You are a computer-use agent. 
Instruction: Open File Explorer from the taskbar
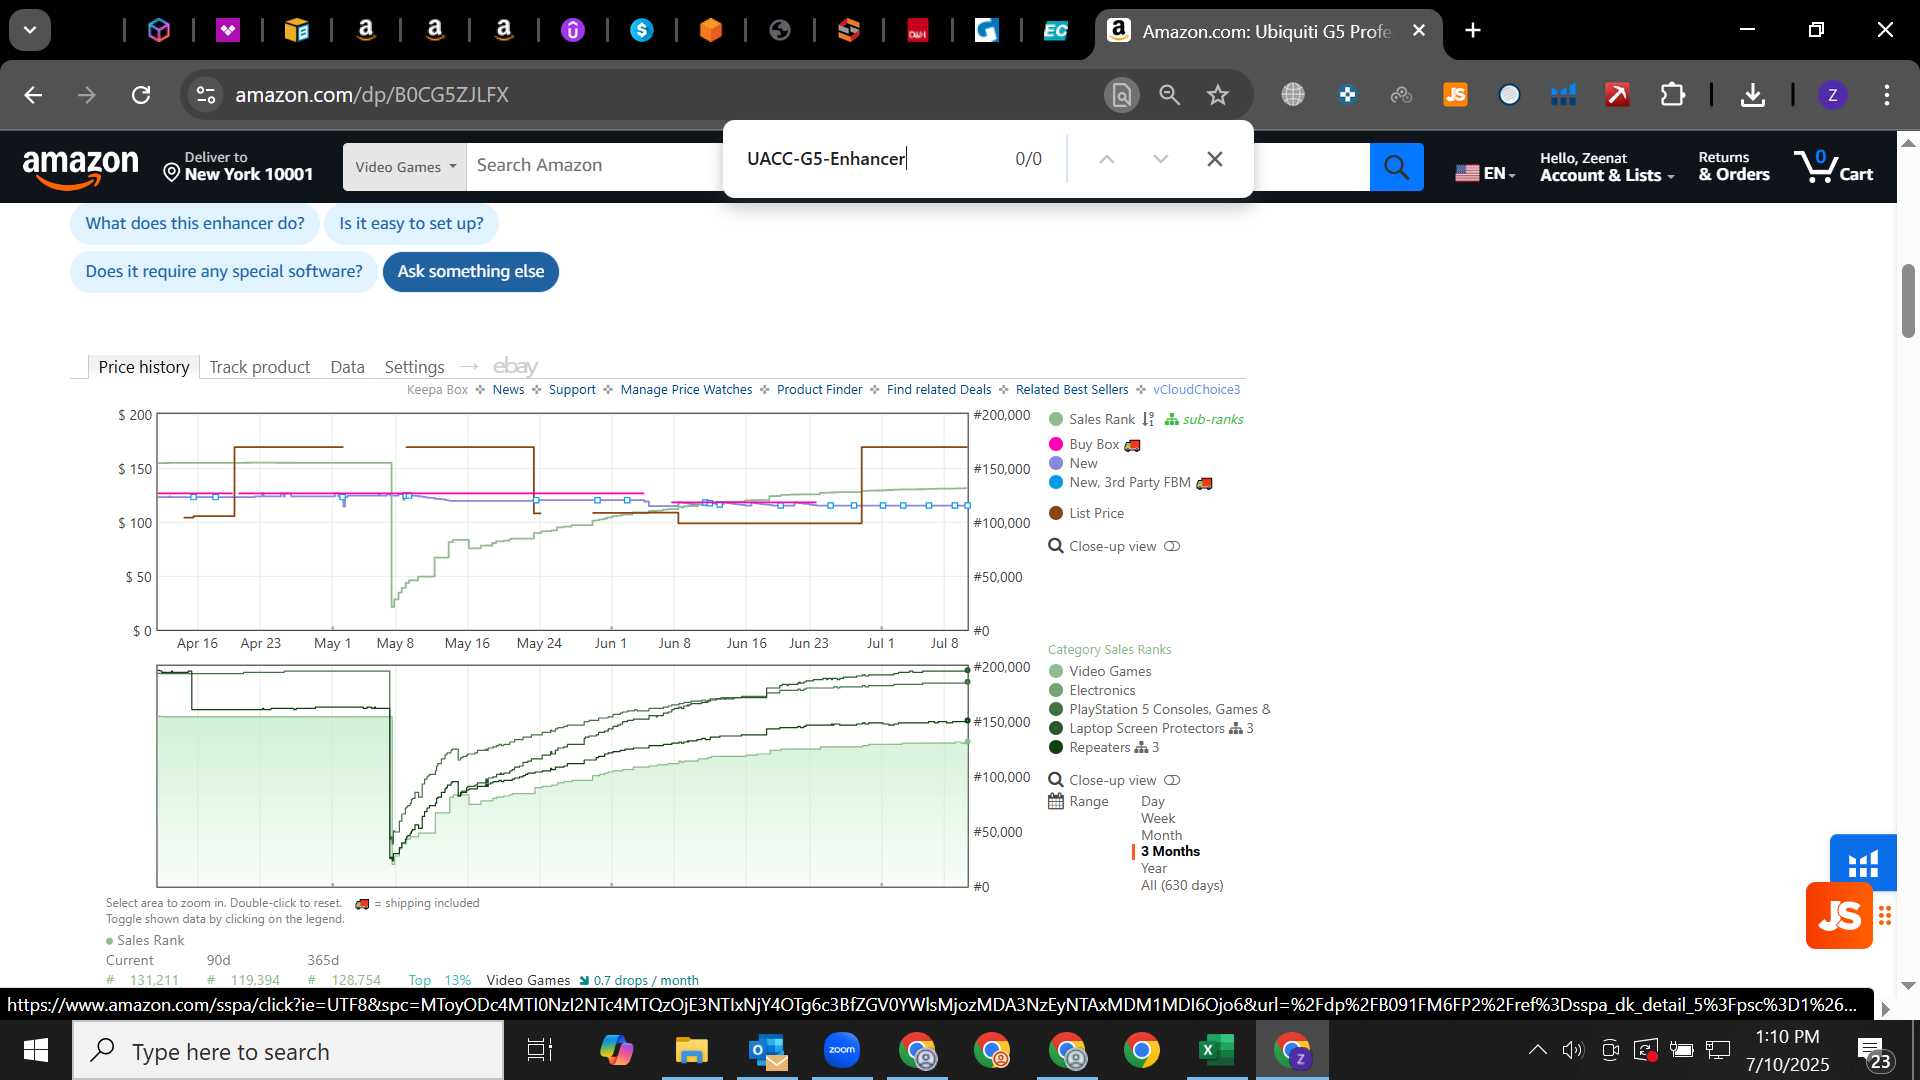point(691,1051)
